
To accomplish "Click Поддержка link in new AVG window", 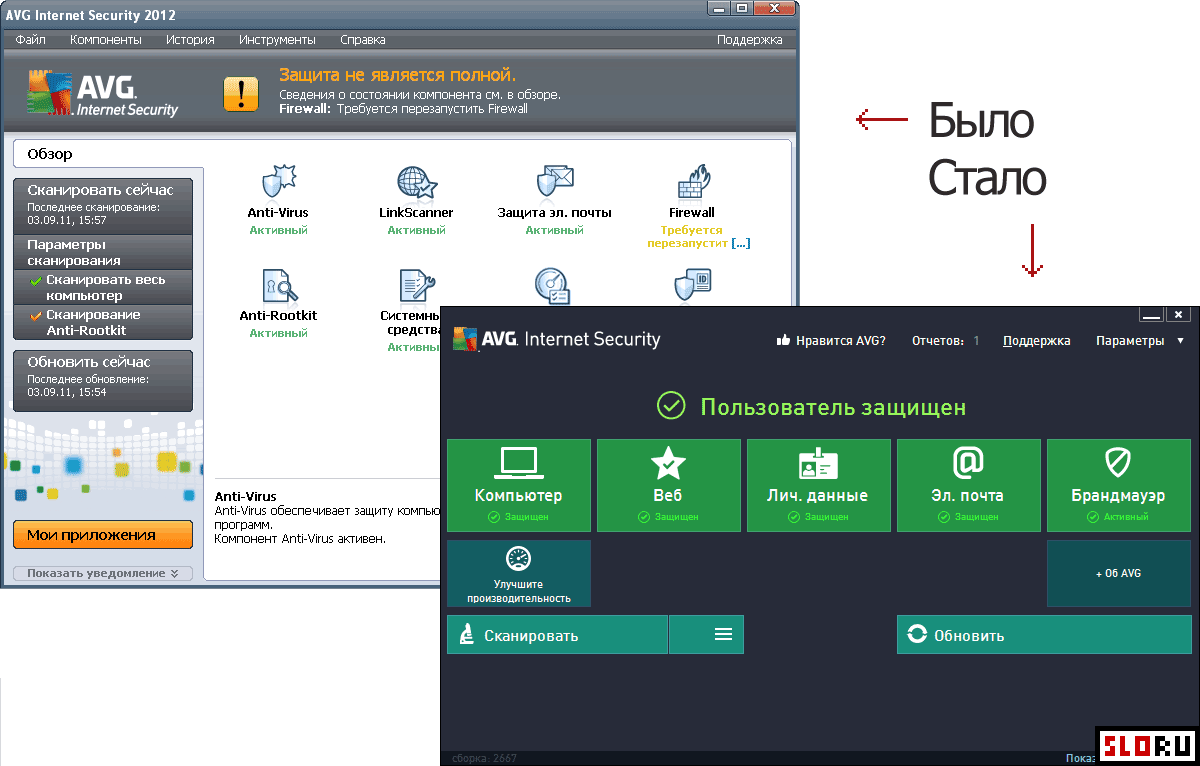I will [x=1037, y=341].
